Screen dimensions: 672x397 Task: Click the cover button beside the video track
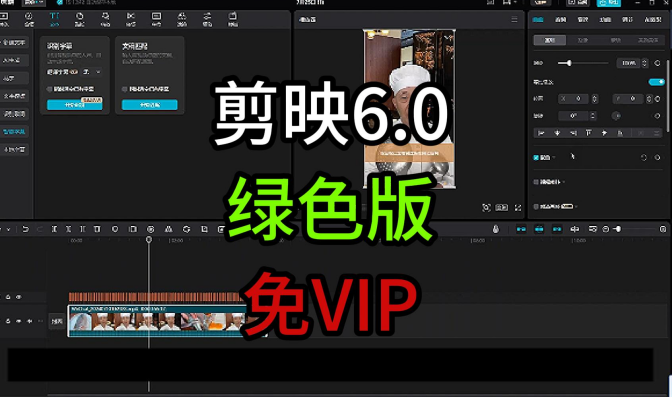click(57, 321)
